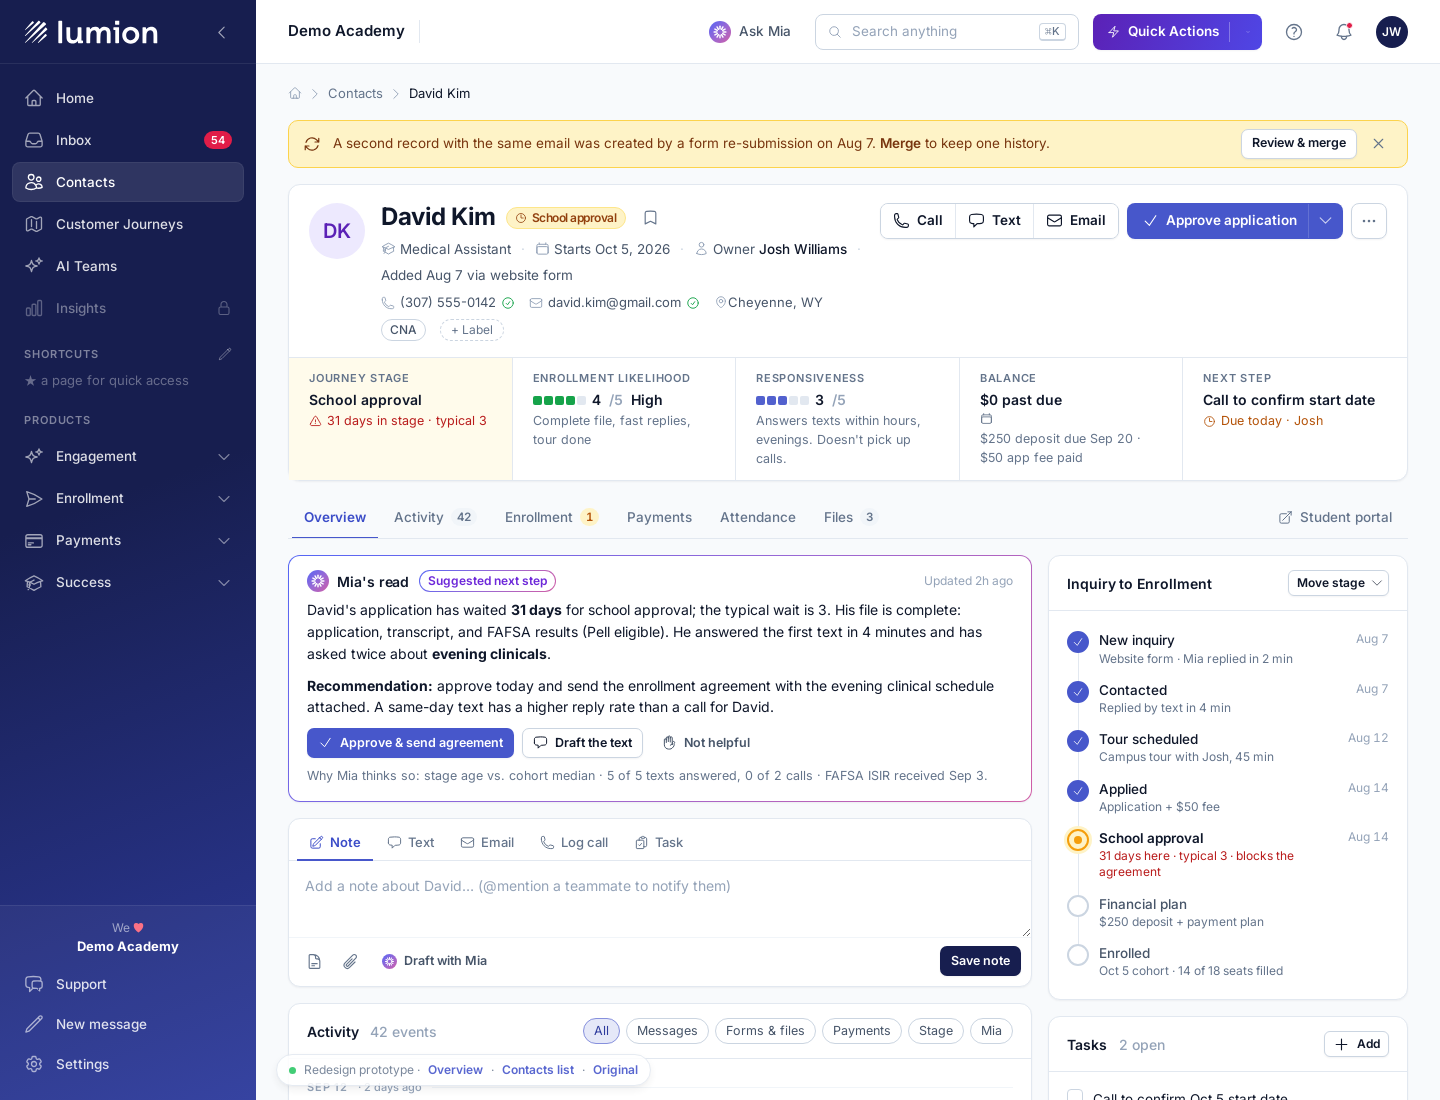Navigate to the Contacts breadcrumb
The width and height of the screenshot is (1440, 1100).
(x=355, y=93)
